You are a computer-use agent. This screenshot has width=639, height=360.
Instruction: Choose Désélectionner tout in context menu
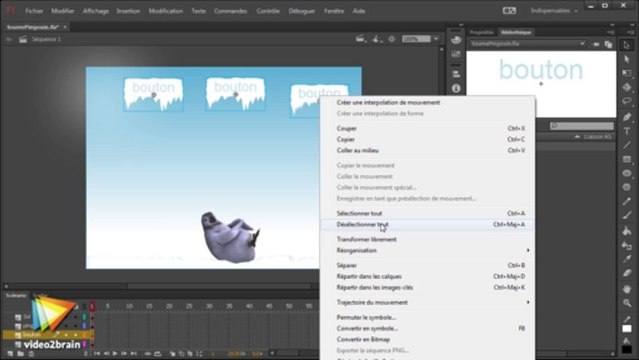pos(427,224)
